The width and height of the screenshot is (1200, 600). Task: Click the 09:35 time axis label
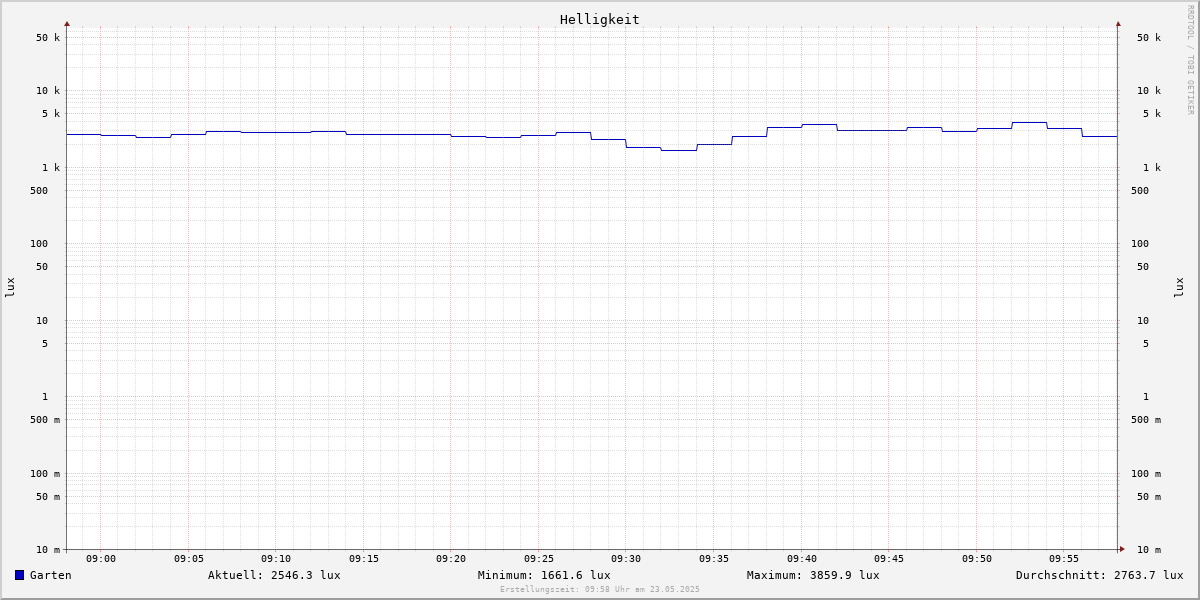tap(714, 559)
